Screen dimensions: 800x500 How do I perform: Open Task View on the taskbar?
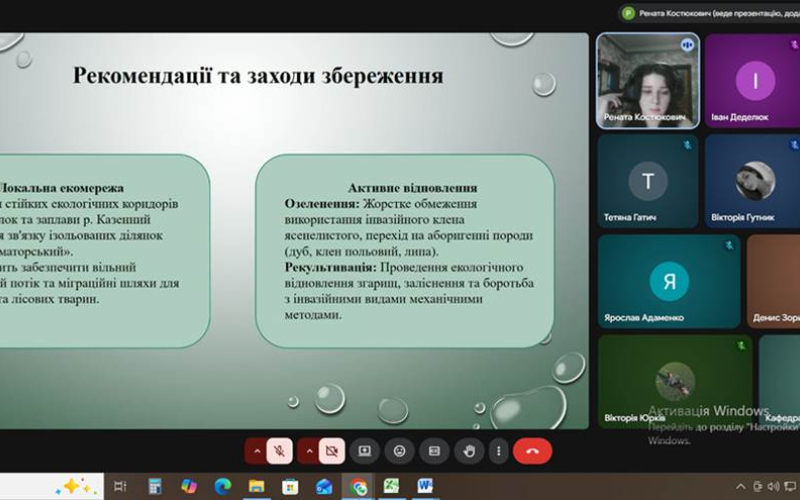pos(119,486)
